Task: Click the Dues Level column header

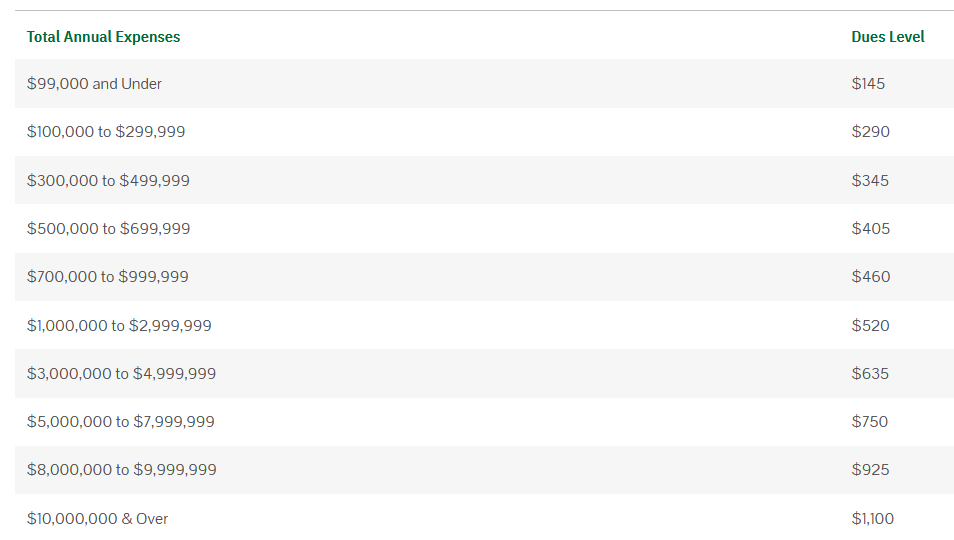Action: tap(887, 37)
